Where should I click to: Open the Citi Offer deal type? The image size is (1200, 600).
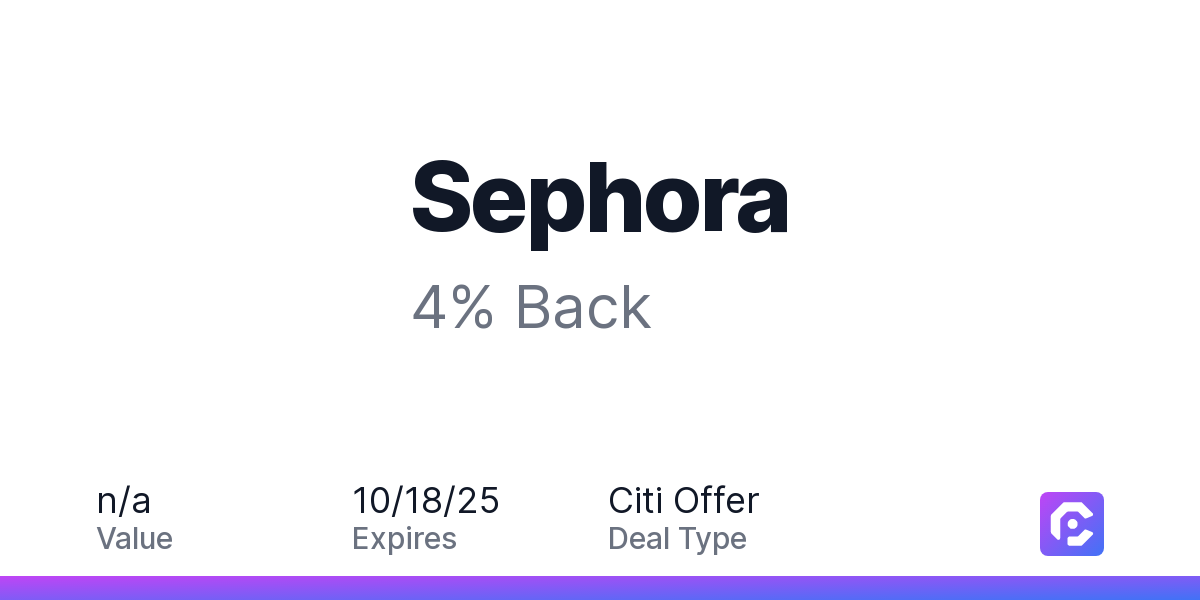coord(684,500)
